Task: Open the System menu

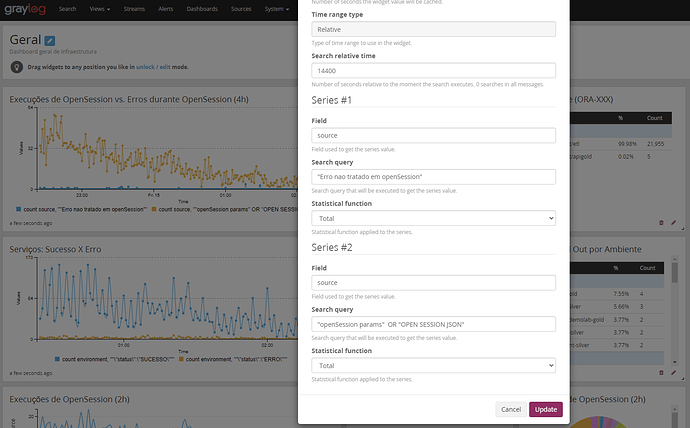Action: click(277, 9)
